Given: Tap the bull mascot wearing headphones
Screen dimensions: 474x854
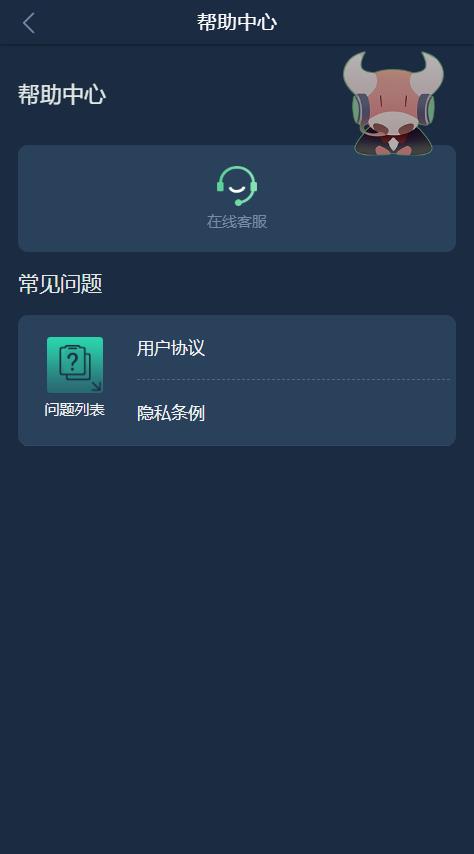Looking at the screenshot, I should click(x=393, y=103).
